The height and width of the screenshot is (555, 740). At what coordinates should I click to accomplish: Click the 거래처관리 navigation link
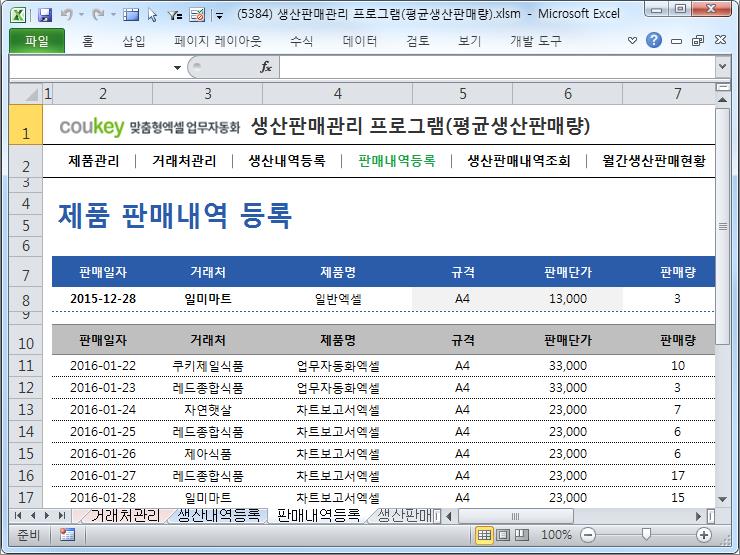click(x=184, y=161)
